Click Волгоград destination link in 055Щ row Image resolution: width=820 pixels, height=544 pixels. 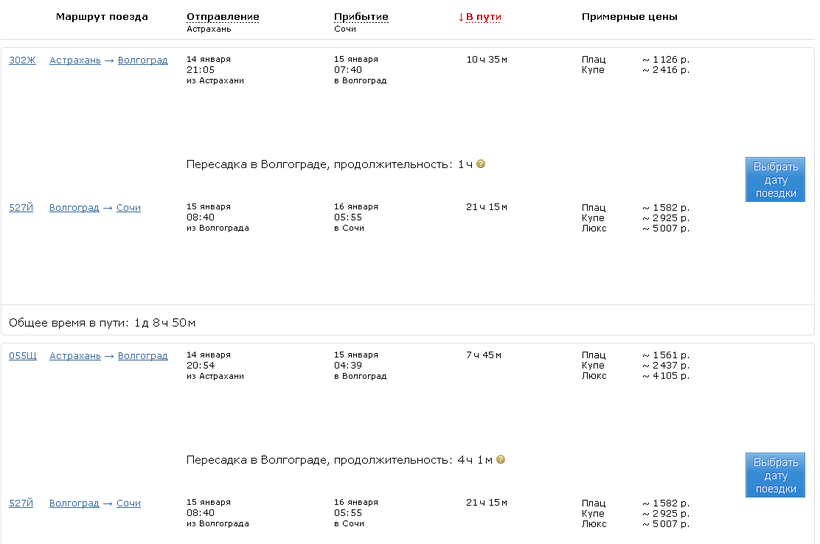click(143, 356)
